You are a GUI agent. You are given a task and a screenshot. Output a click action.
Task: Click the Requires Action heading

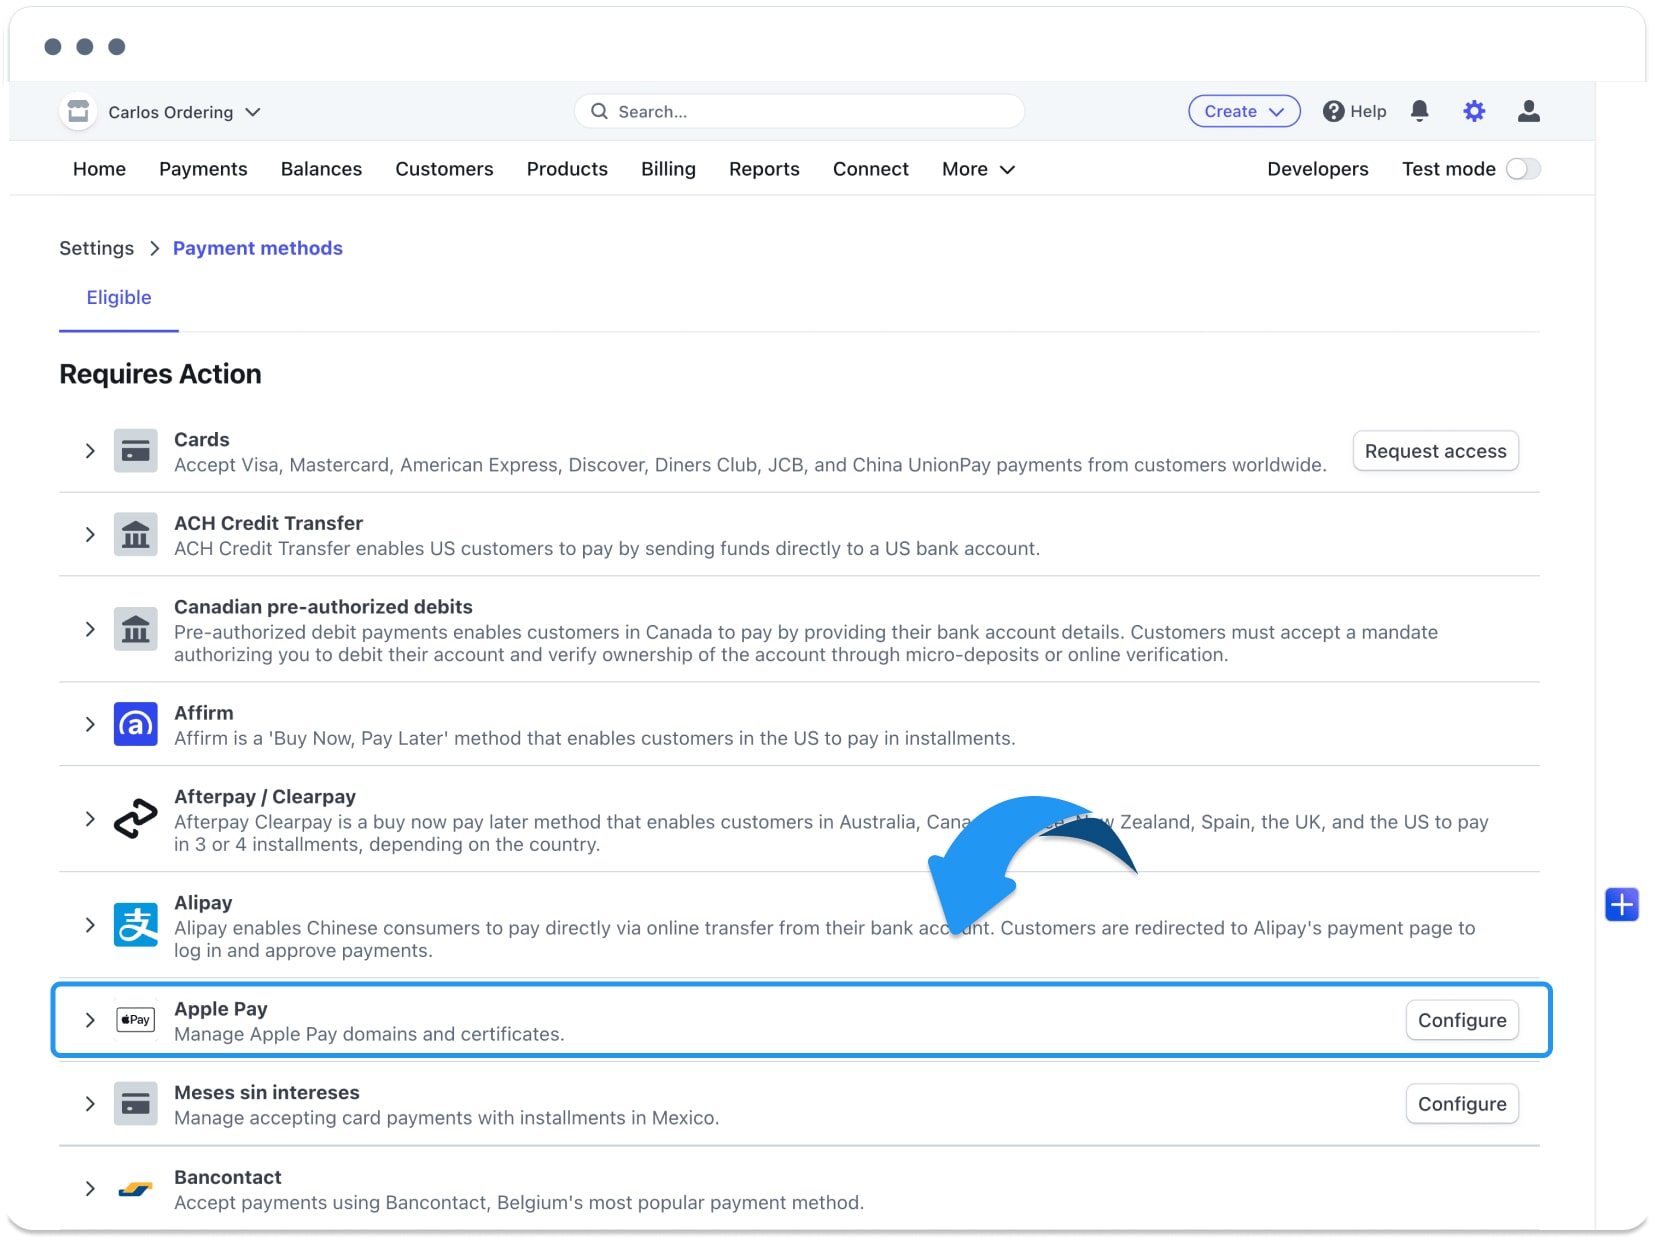[160, 374]
